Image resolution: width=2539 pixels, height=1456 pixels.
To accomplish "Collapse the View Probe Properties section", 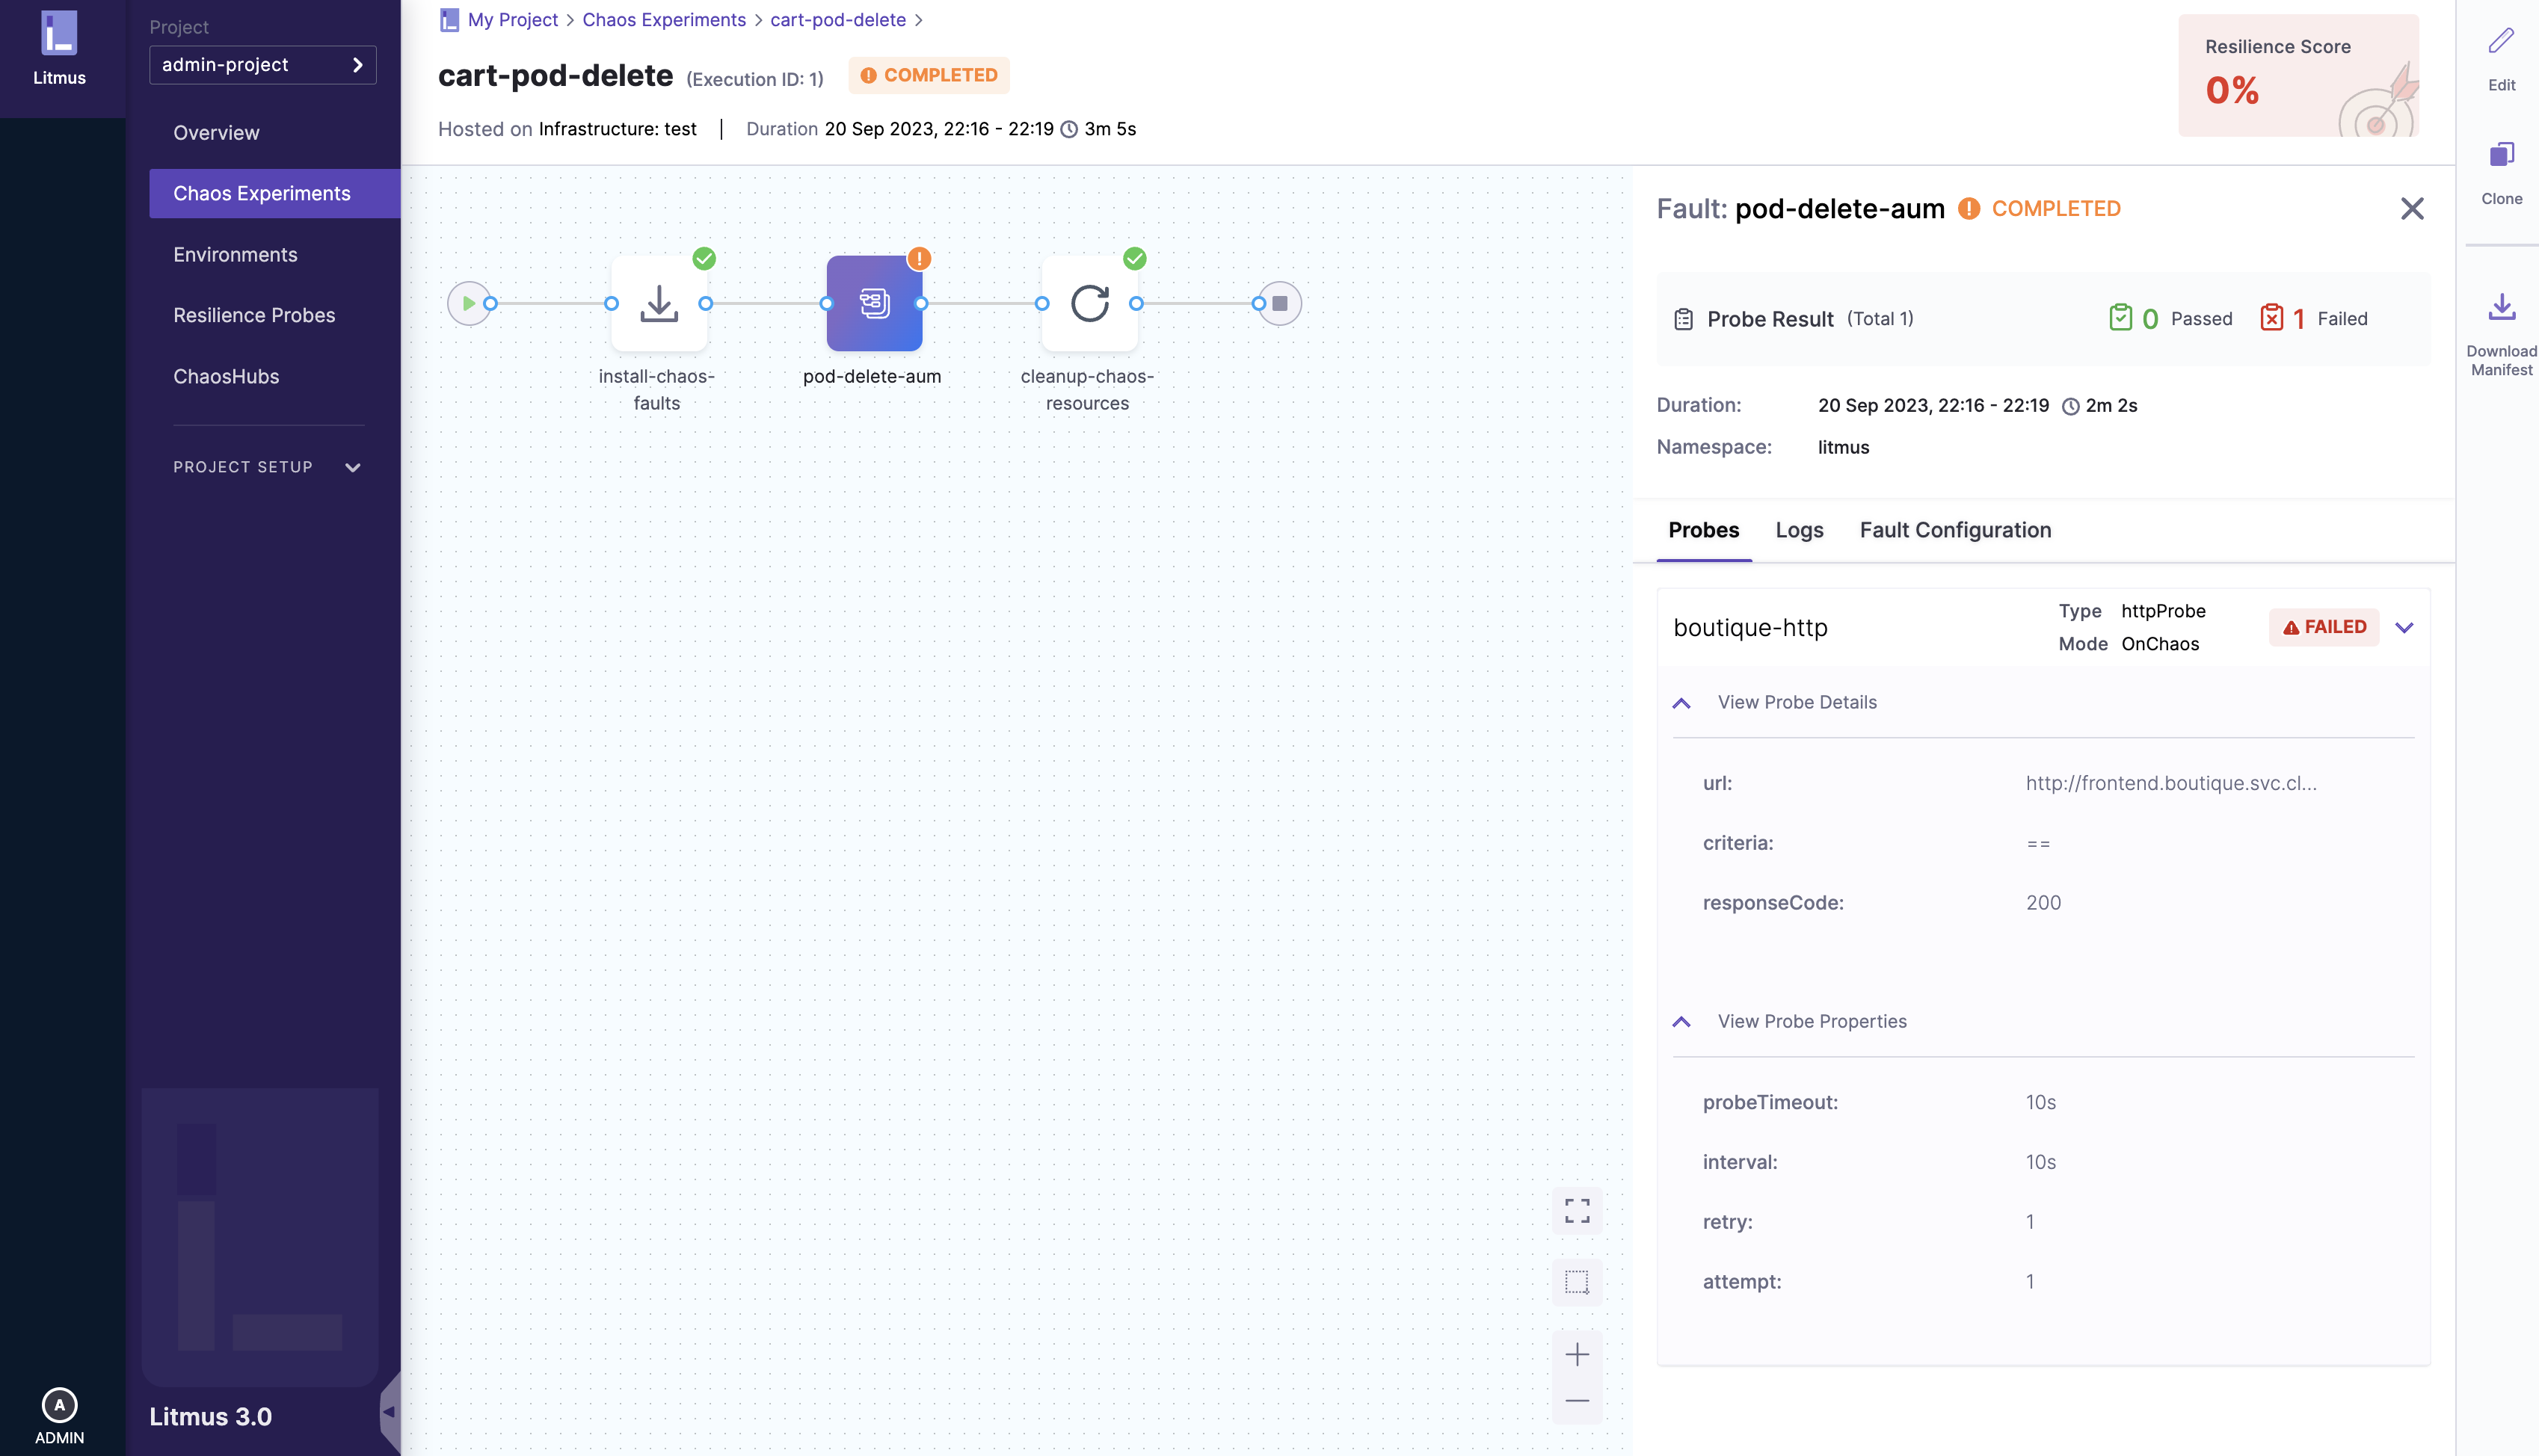I will [1681, 1022].
